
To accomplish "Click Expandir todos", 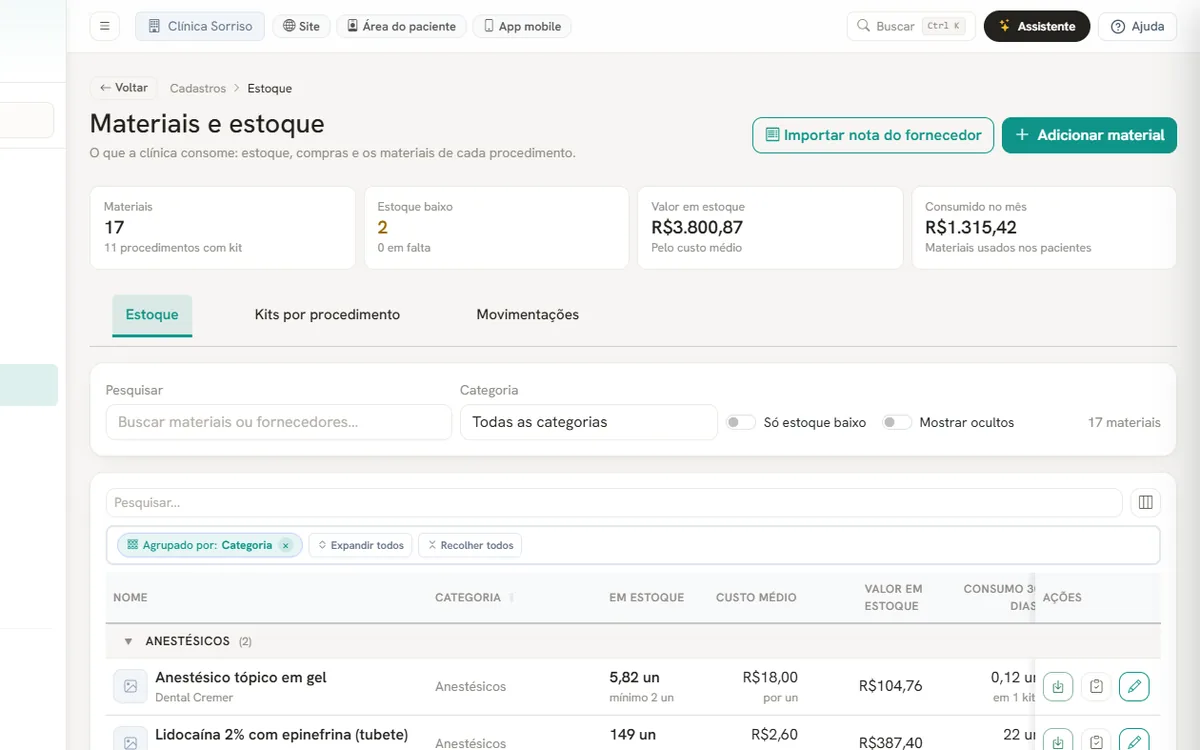I will click(x=360, y=545).
